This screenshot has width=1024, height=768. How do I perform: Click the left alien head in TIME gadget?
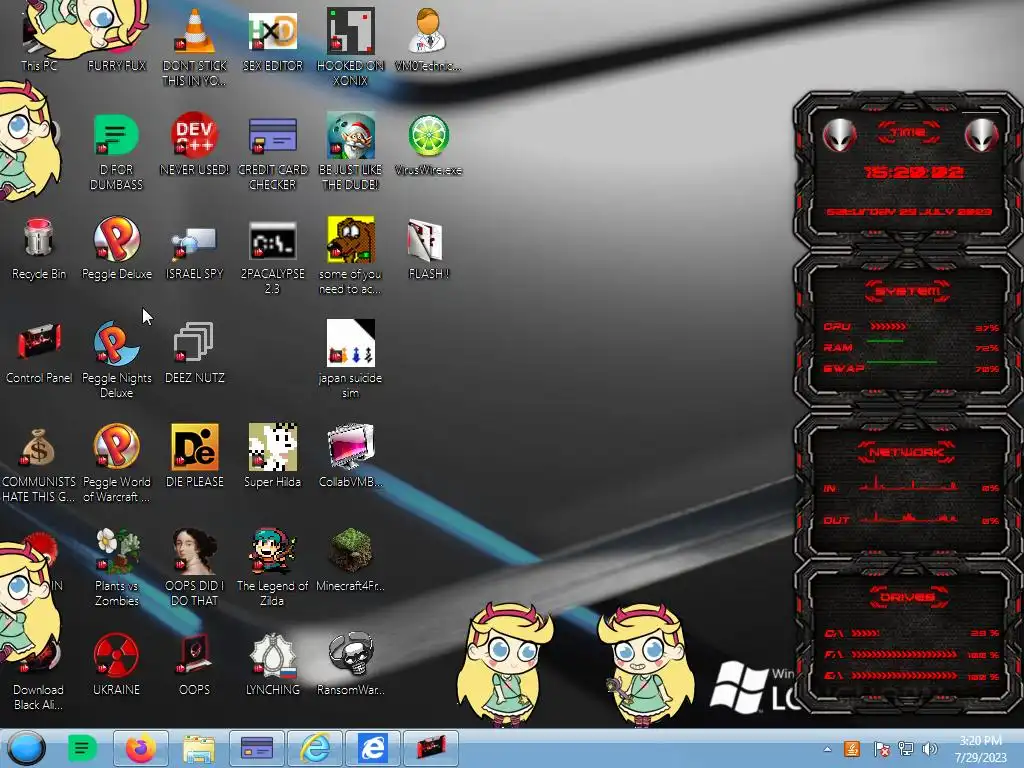[839, 135]
